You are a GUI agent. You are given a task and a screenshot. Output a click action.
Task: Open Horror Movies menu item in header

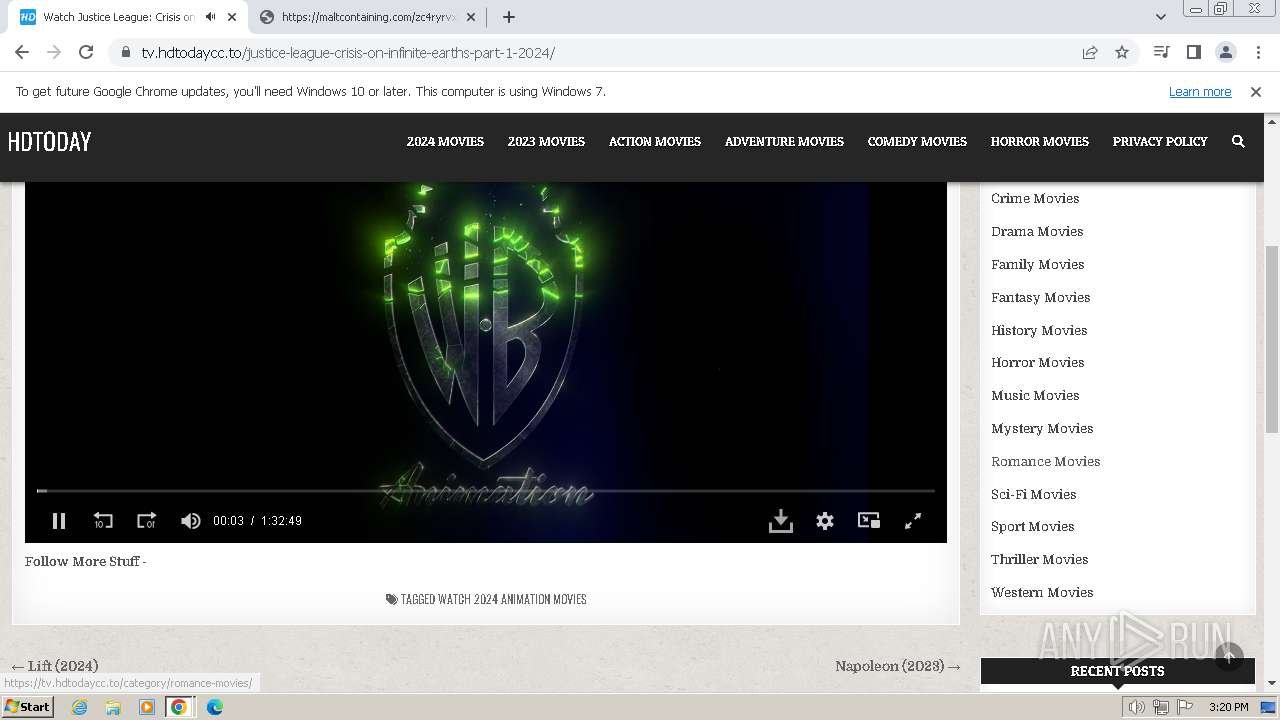click(1039, 141)
